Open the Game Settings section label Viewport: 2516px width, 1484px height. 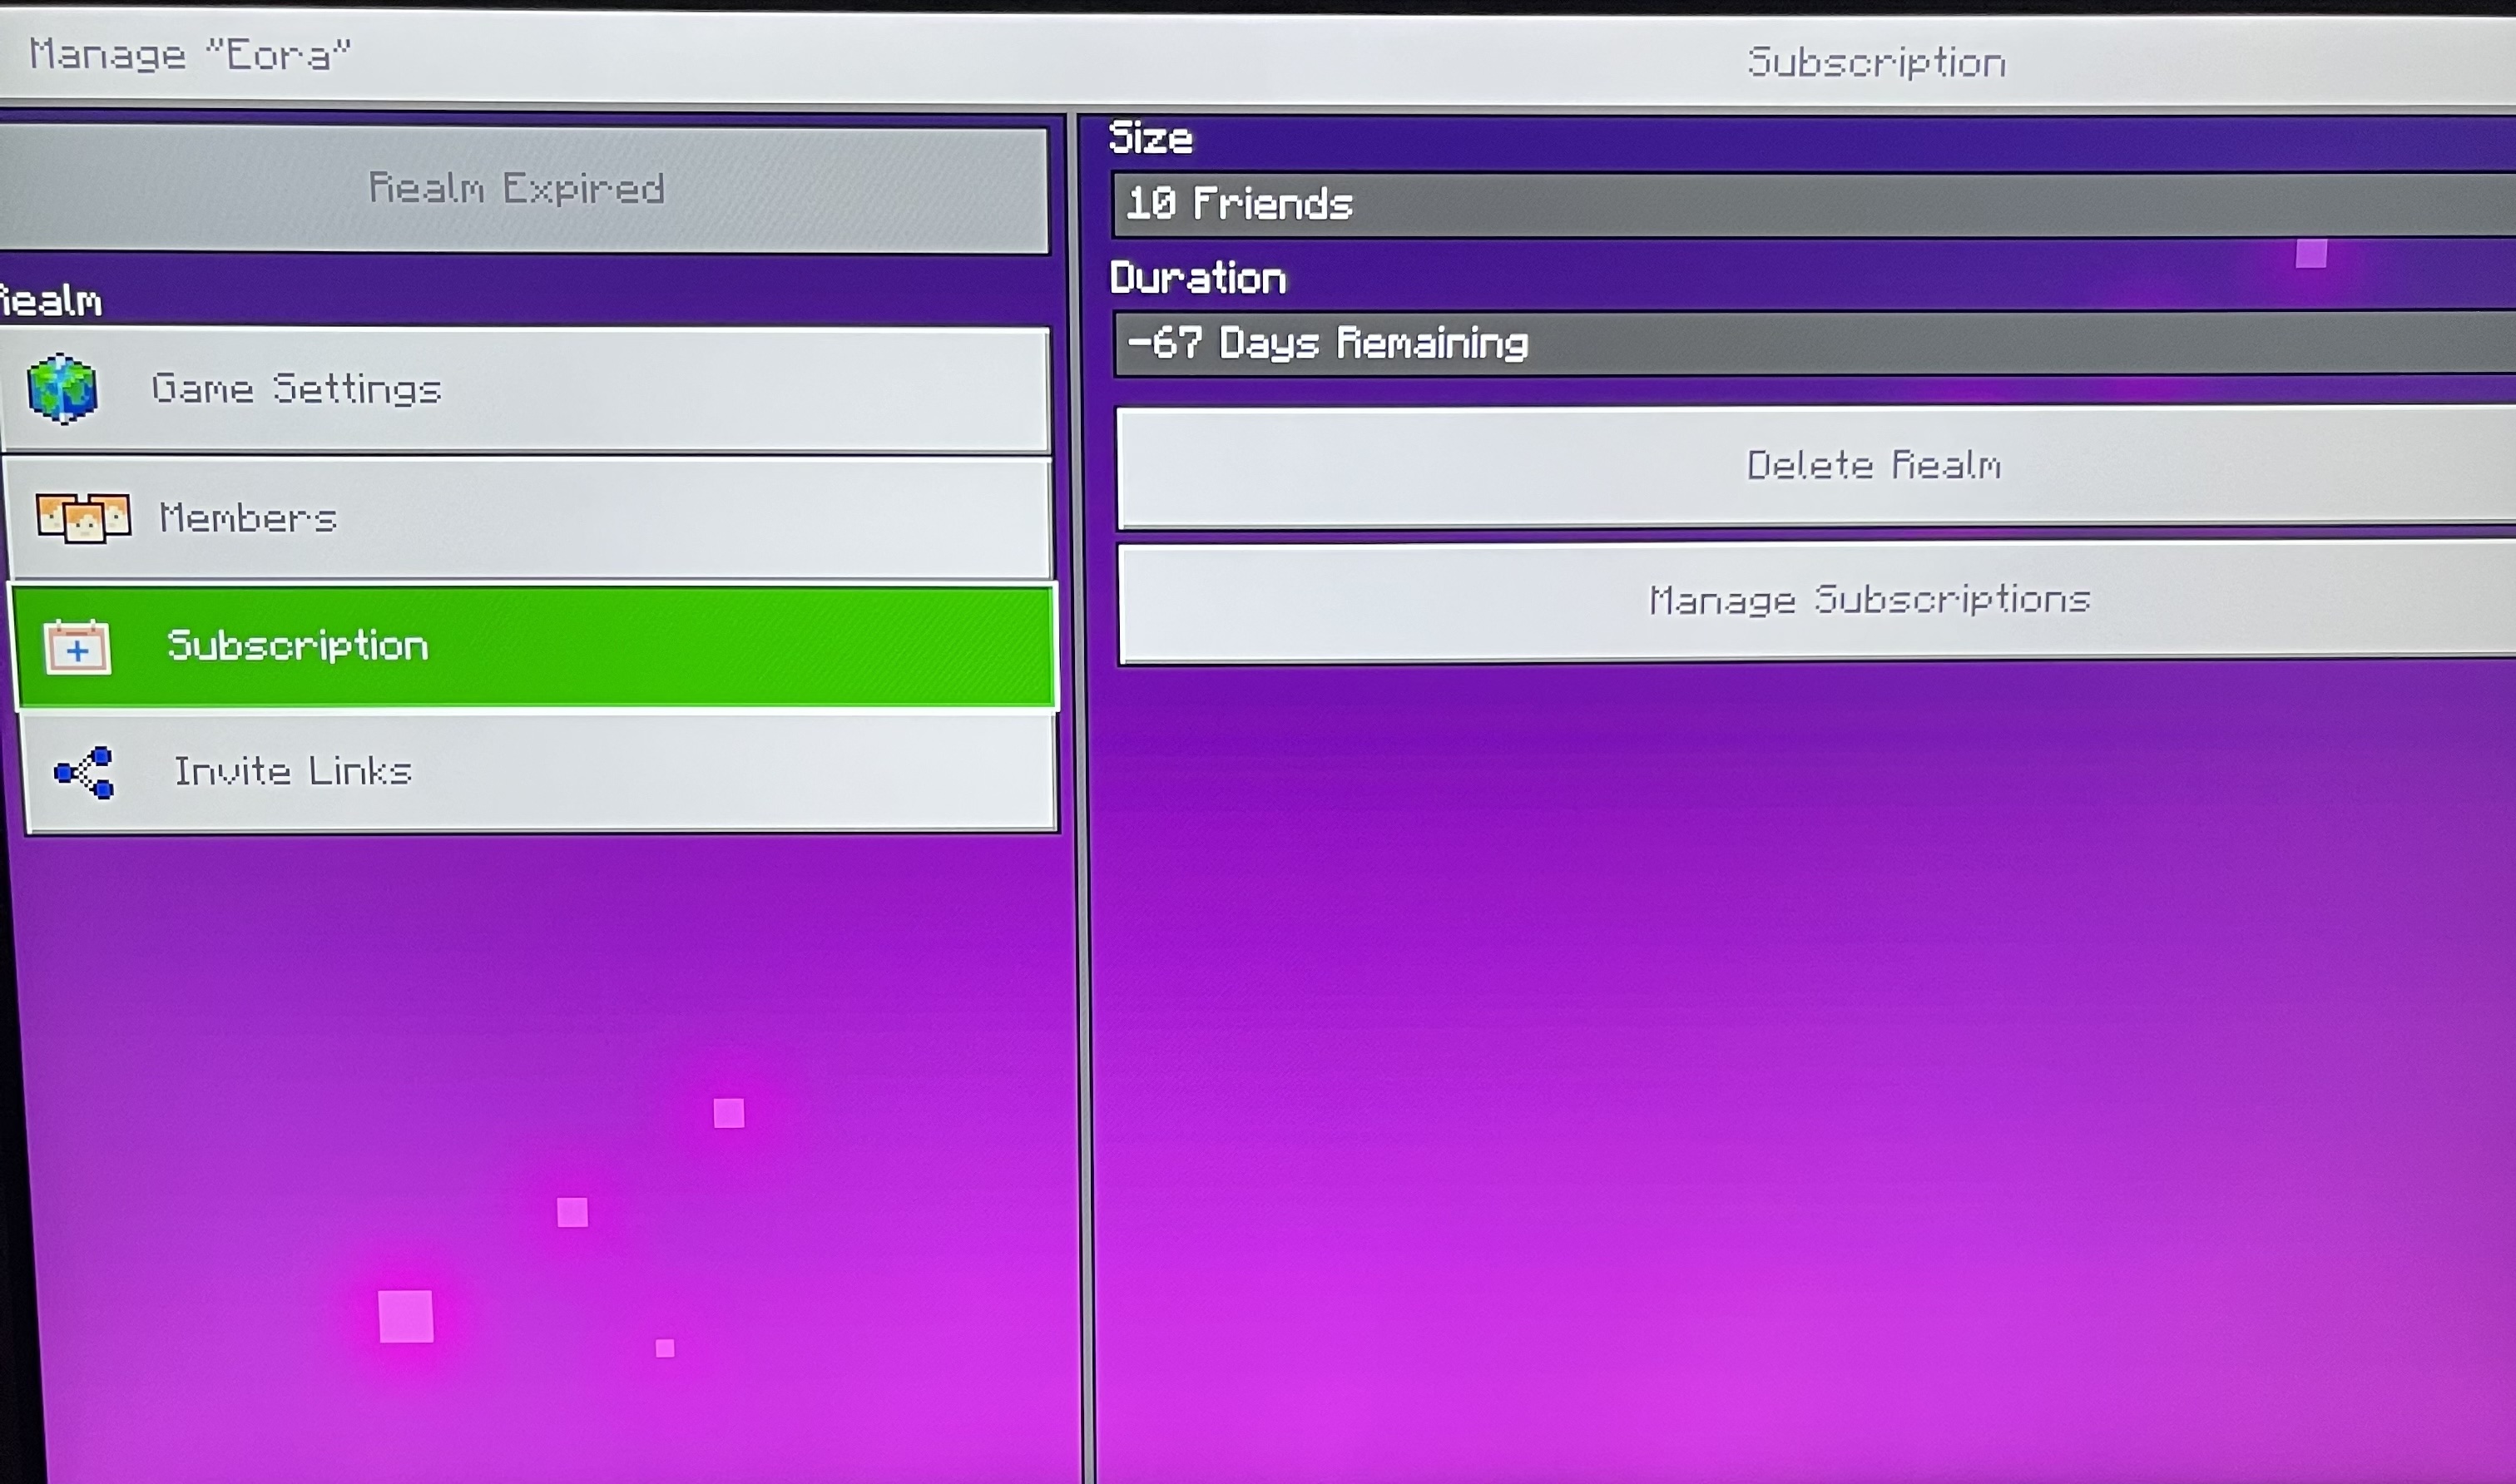pos(296,389)
